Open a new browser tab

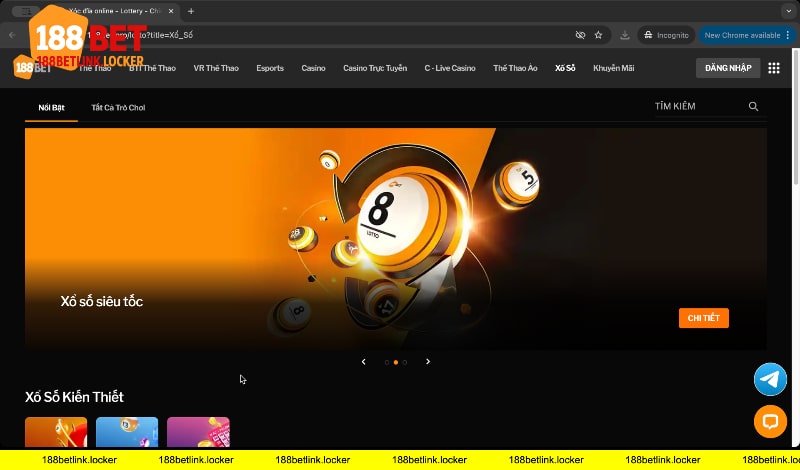[191, 11]
